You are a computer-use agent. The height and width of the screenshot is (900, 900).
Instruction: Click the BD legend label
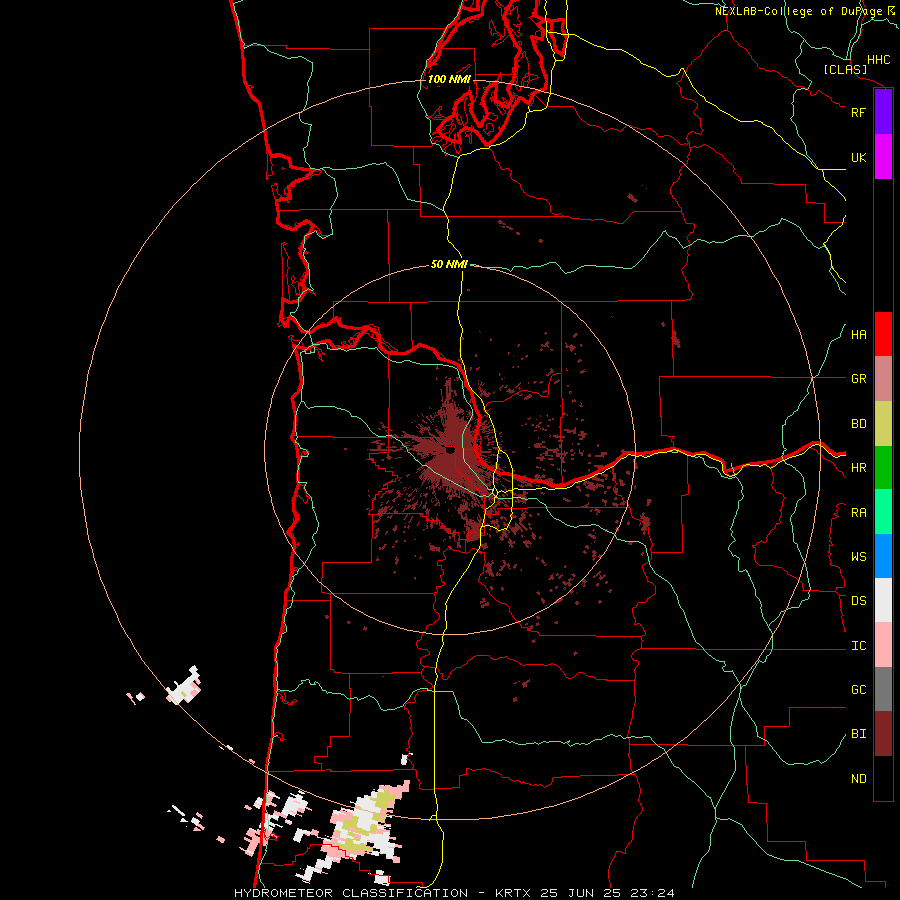pyautogui.click(x=858, y=424)
